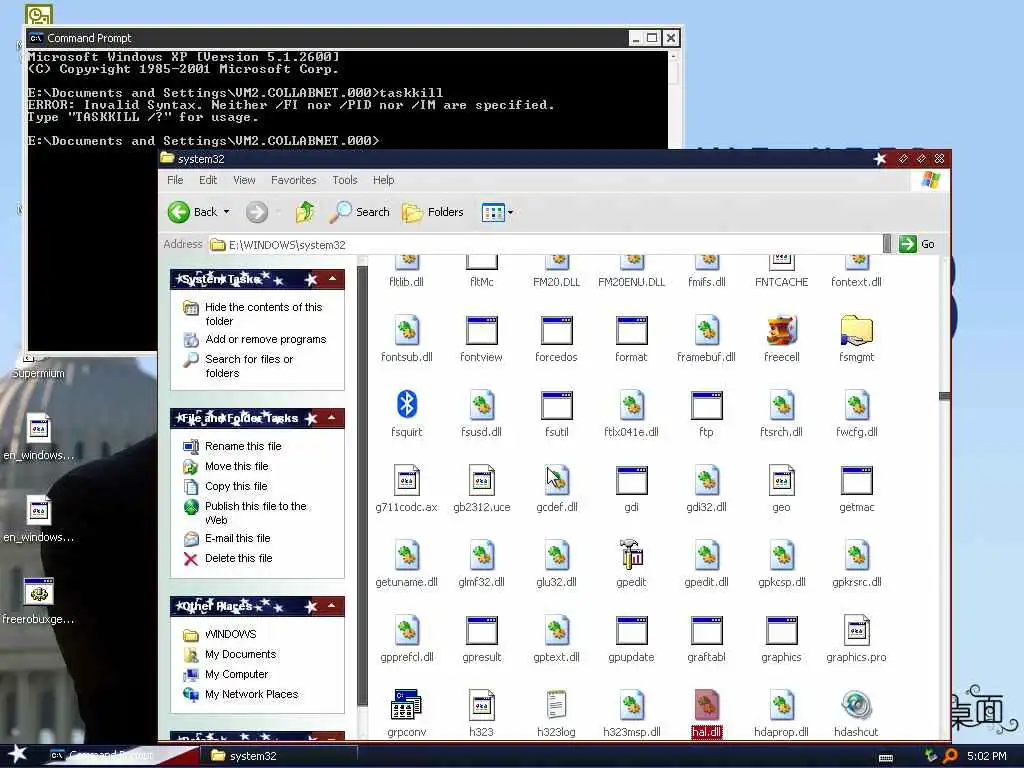Open the address bar dropdown arrow
Screen dimensions: 1024x768
887,244
